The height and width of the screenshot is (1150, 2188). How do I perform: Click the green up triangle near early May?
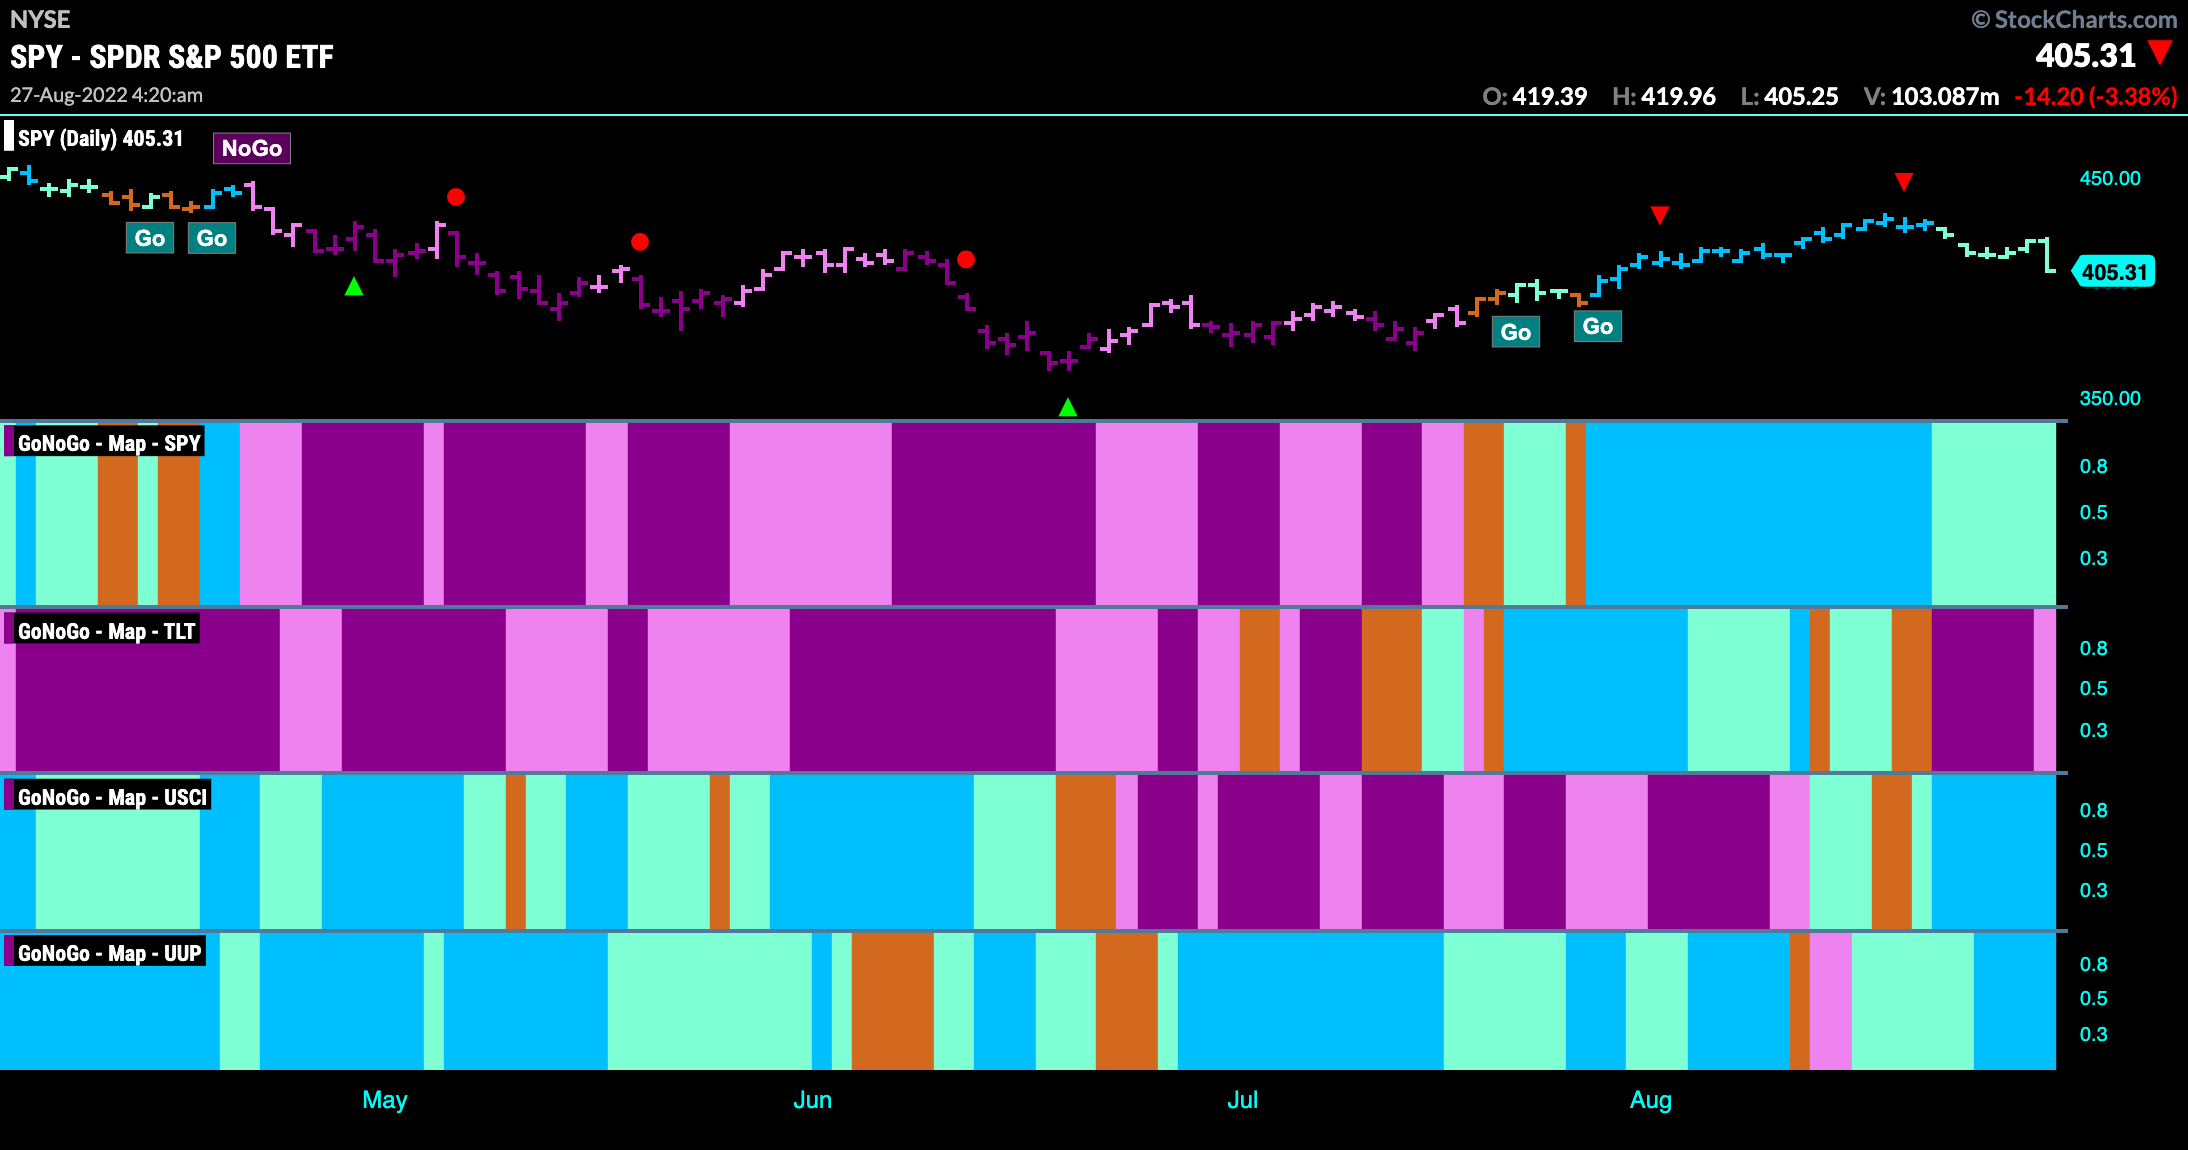click(x=354, y=287)
